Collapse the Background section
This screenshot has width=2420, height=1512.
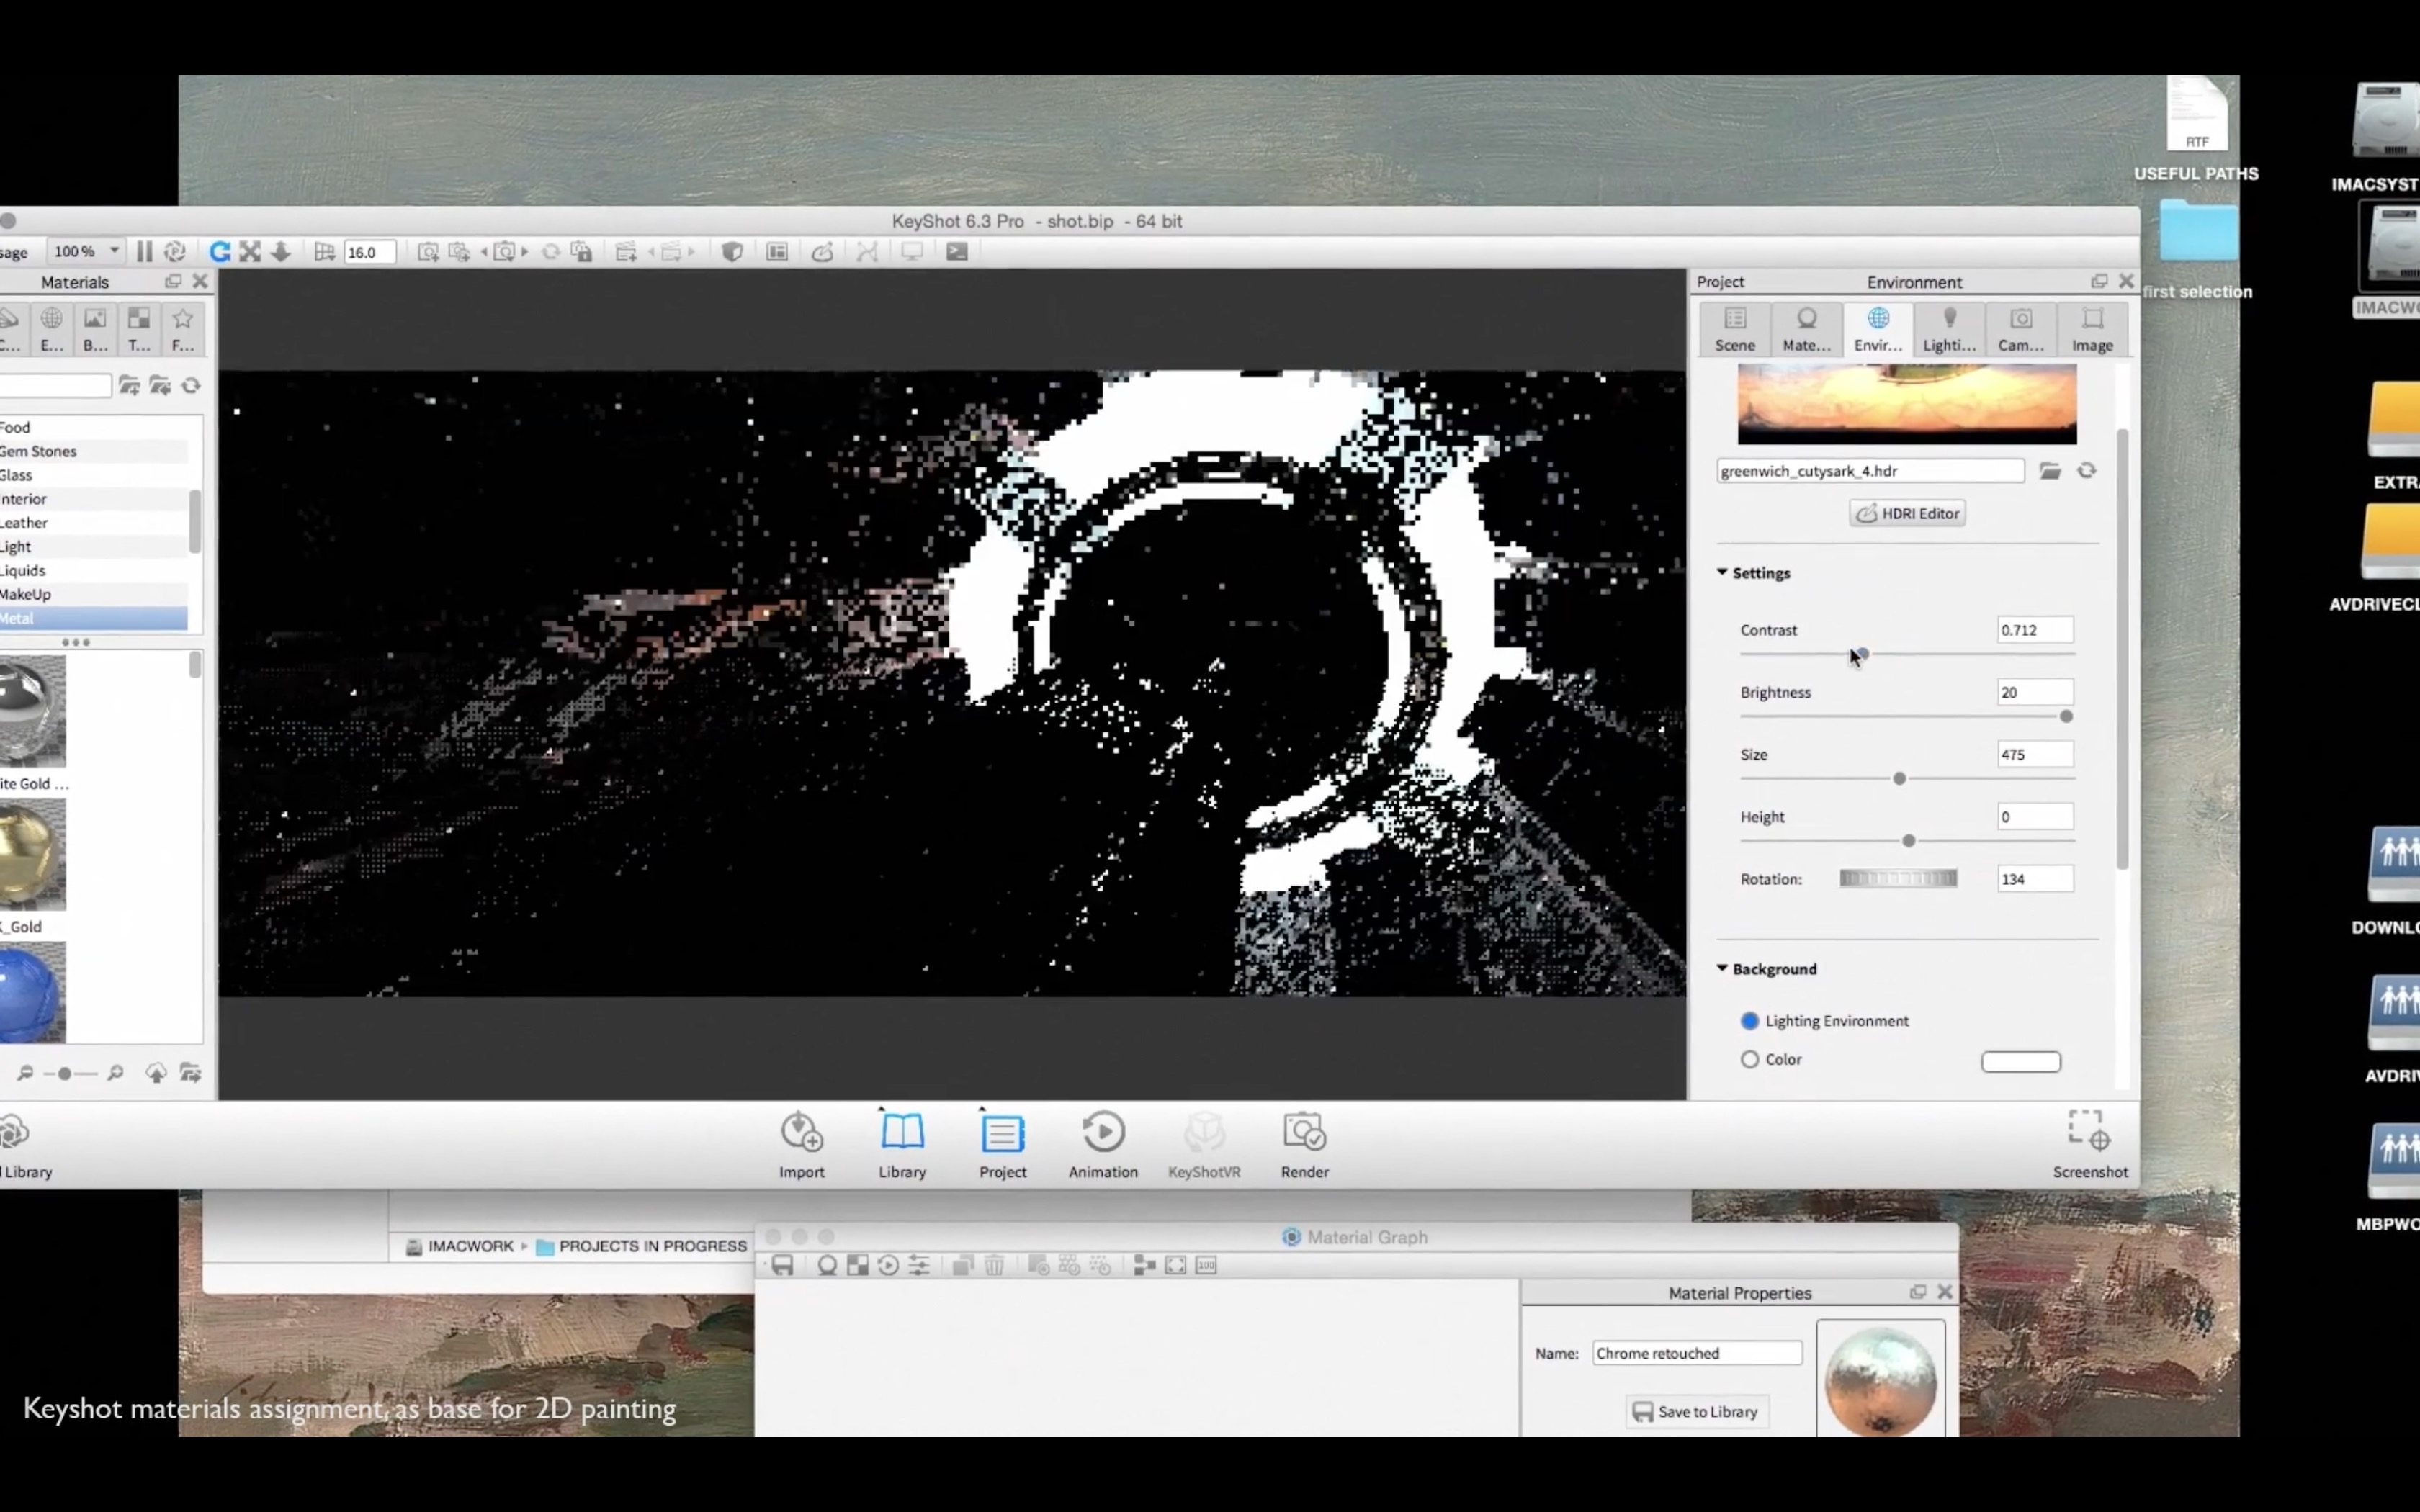point(1722,968)
